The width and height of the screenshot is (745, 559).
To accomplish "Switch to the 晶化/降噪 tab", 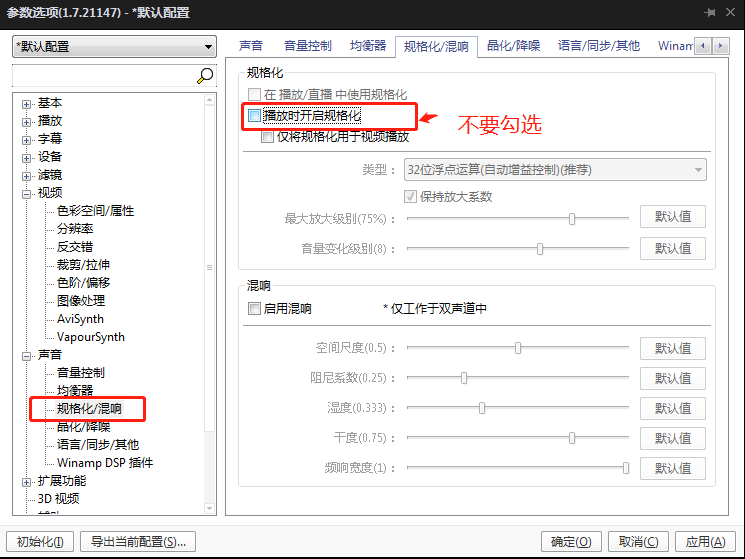I will (x=512, y=46).
